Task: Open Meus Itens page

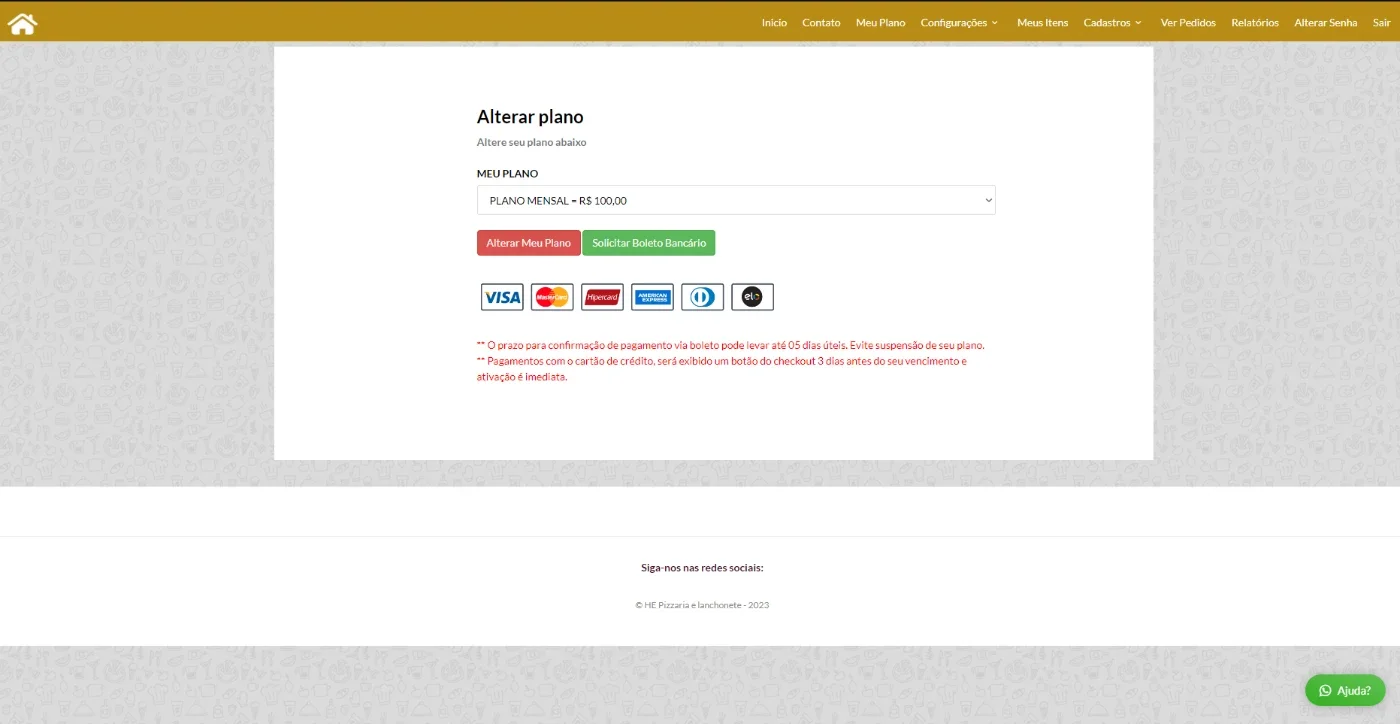Action: 1042,22
